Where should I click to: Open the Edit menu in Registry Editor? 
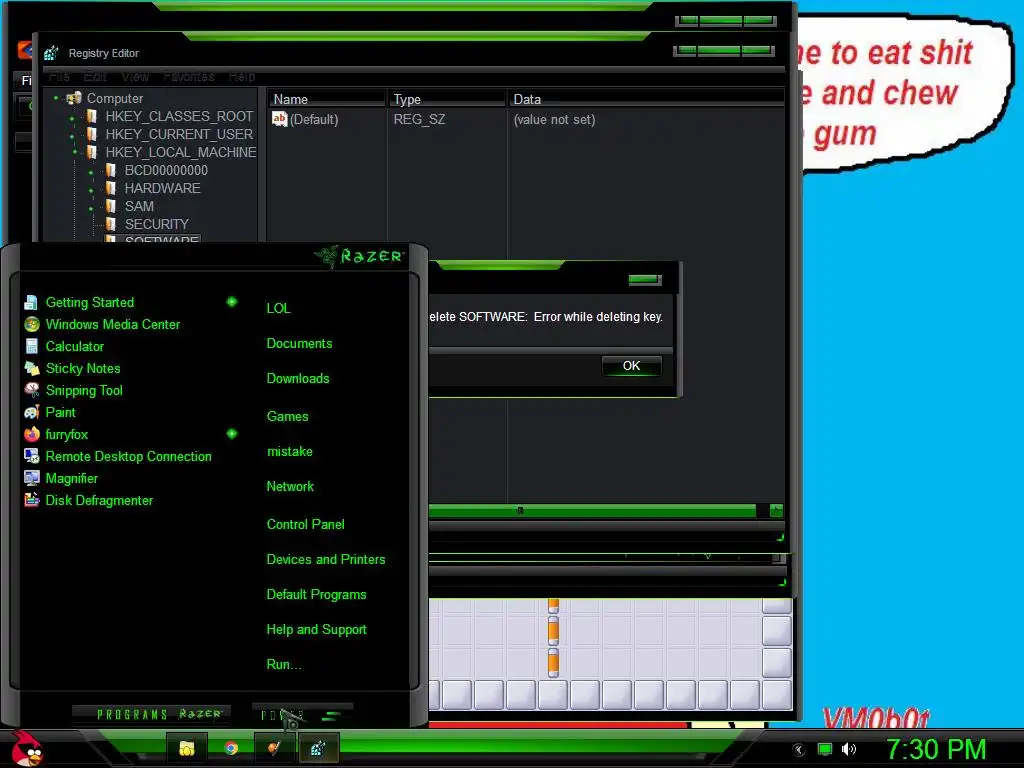tap(95, 76)
